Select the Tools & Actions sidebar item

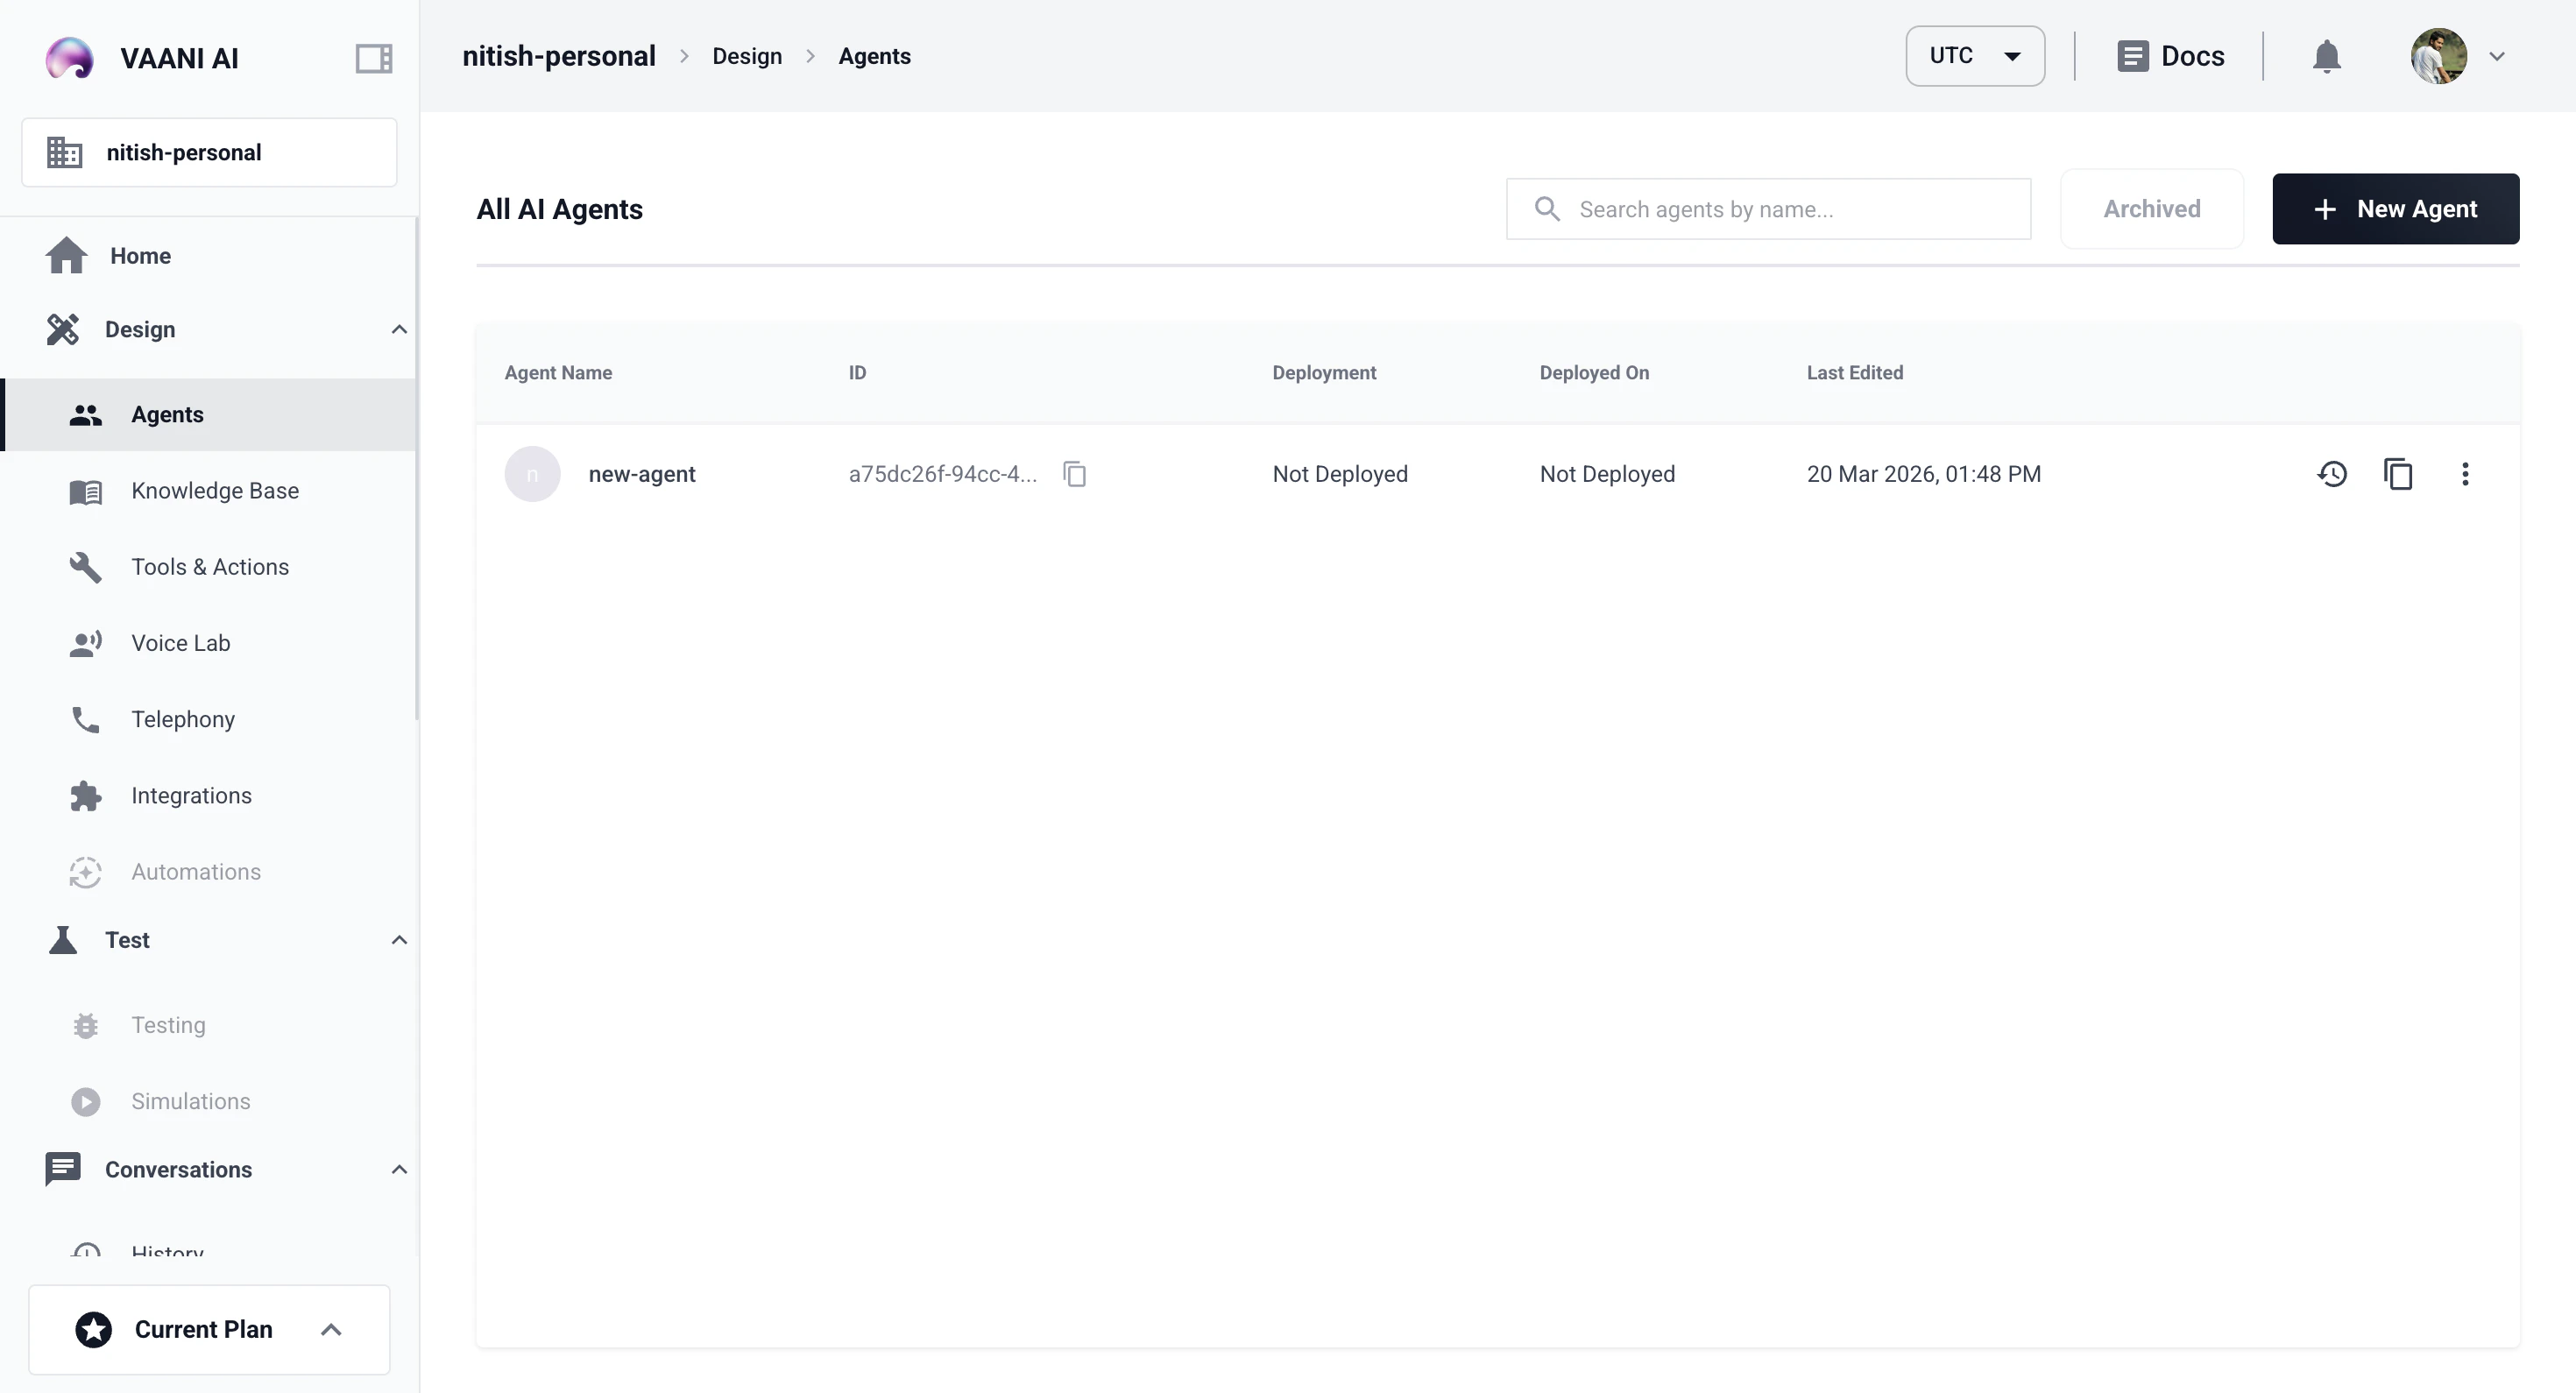[x=209, y=566]
